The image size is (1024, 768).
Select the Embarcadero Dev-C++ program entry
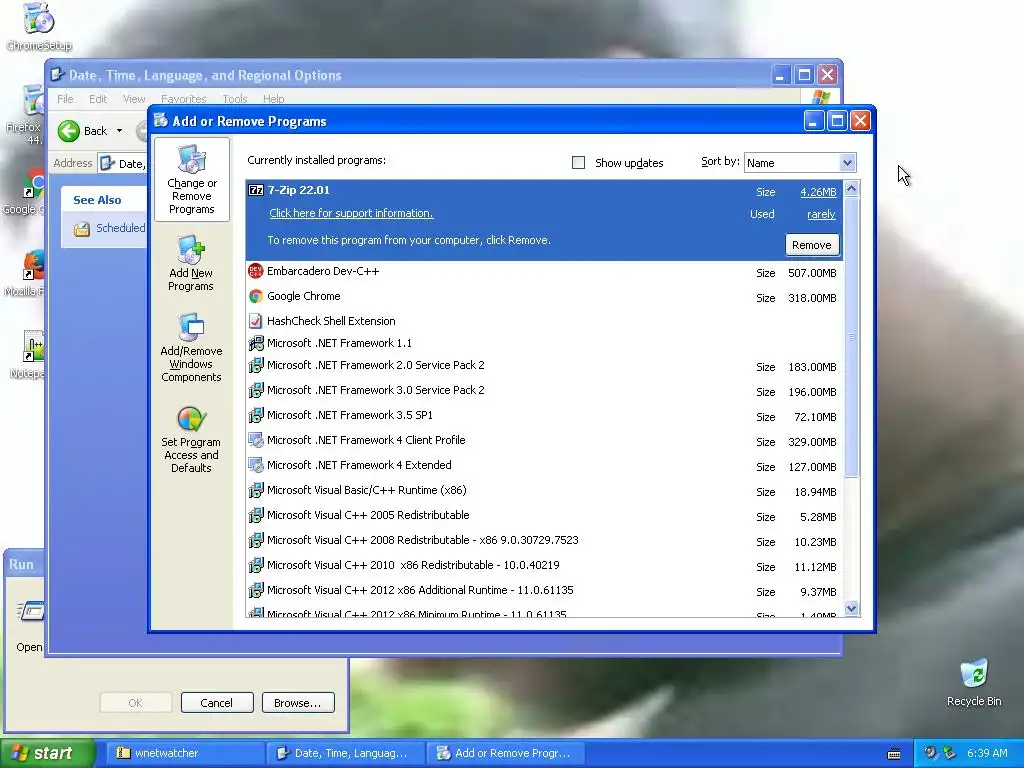click(x=545, y=272)
